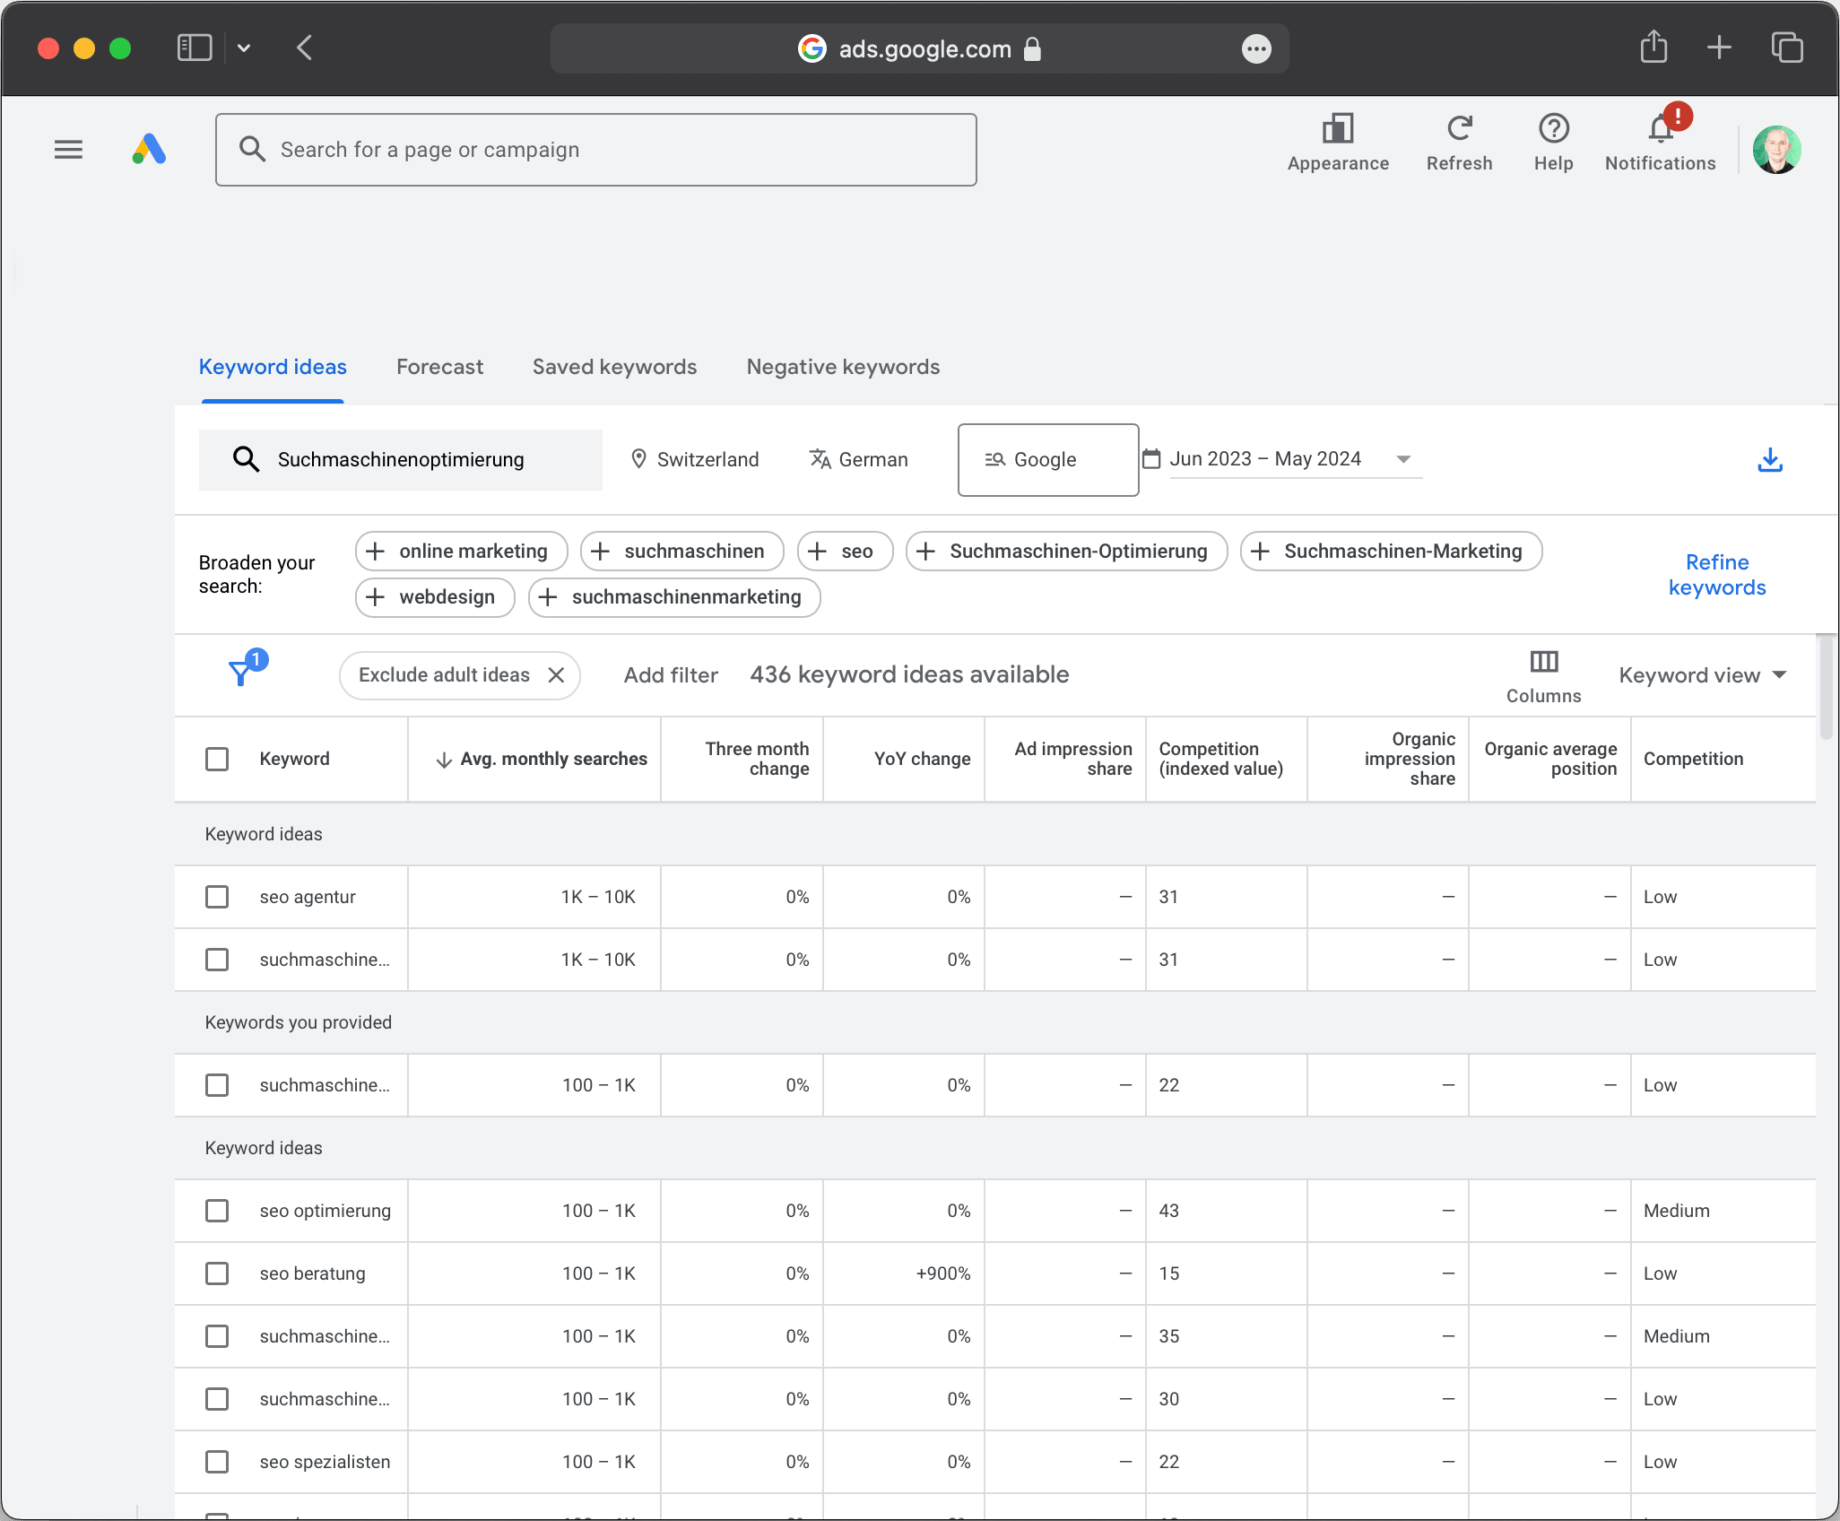The width and height of the screenshot is (1840, 1521).
Task: Click the page or campaign search field
Action: 596,149
